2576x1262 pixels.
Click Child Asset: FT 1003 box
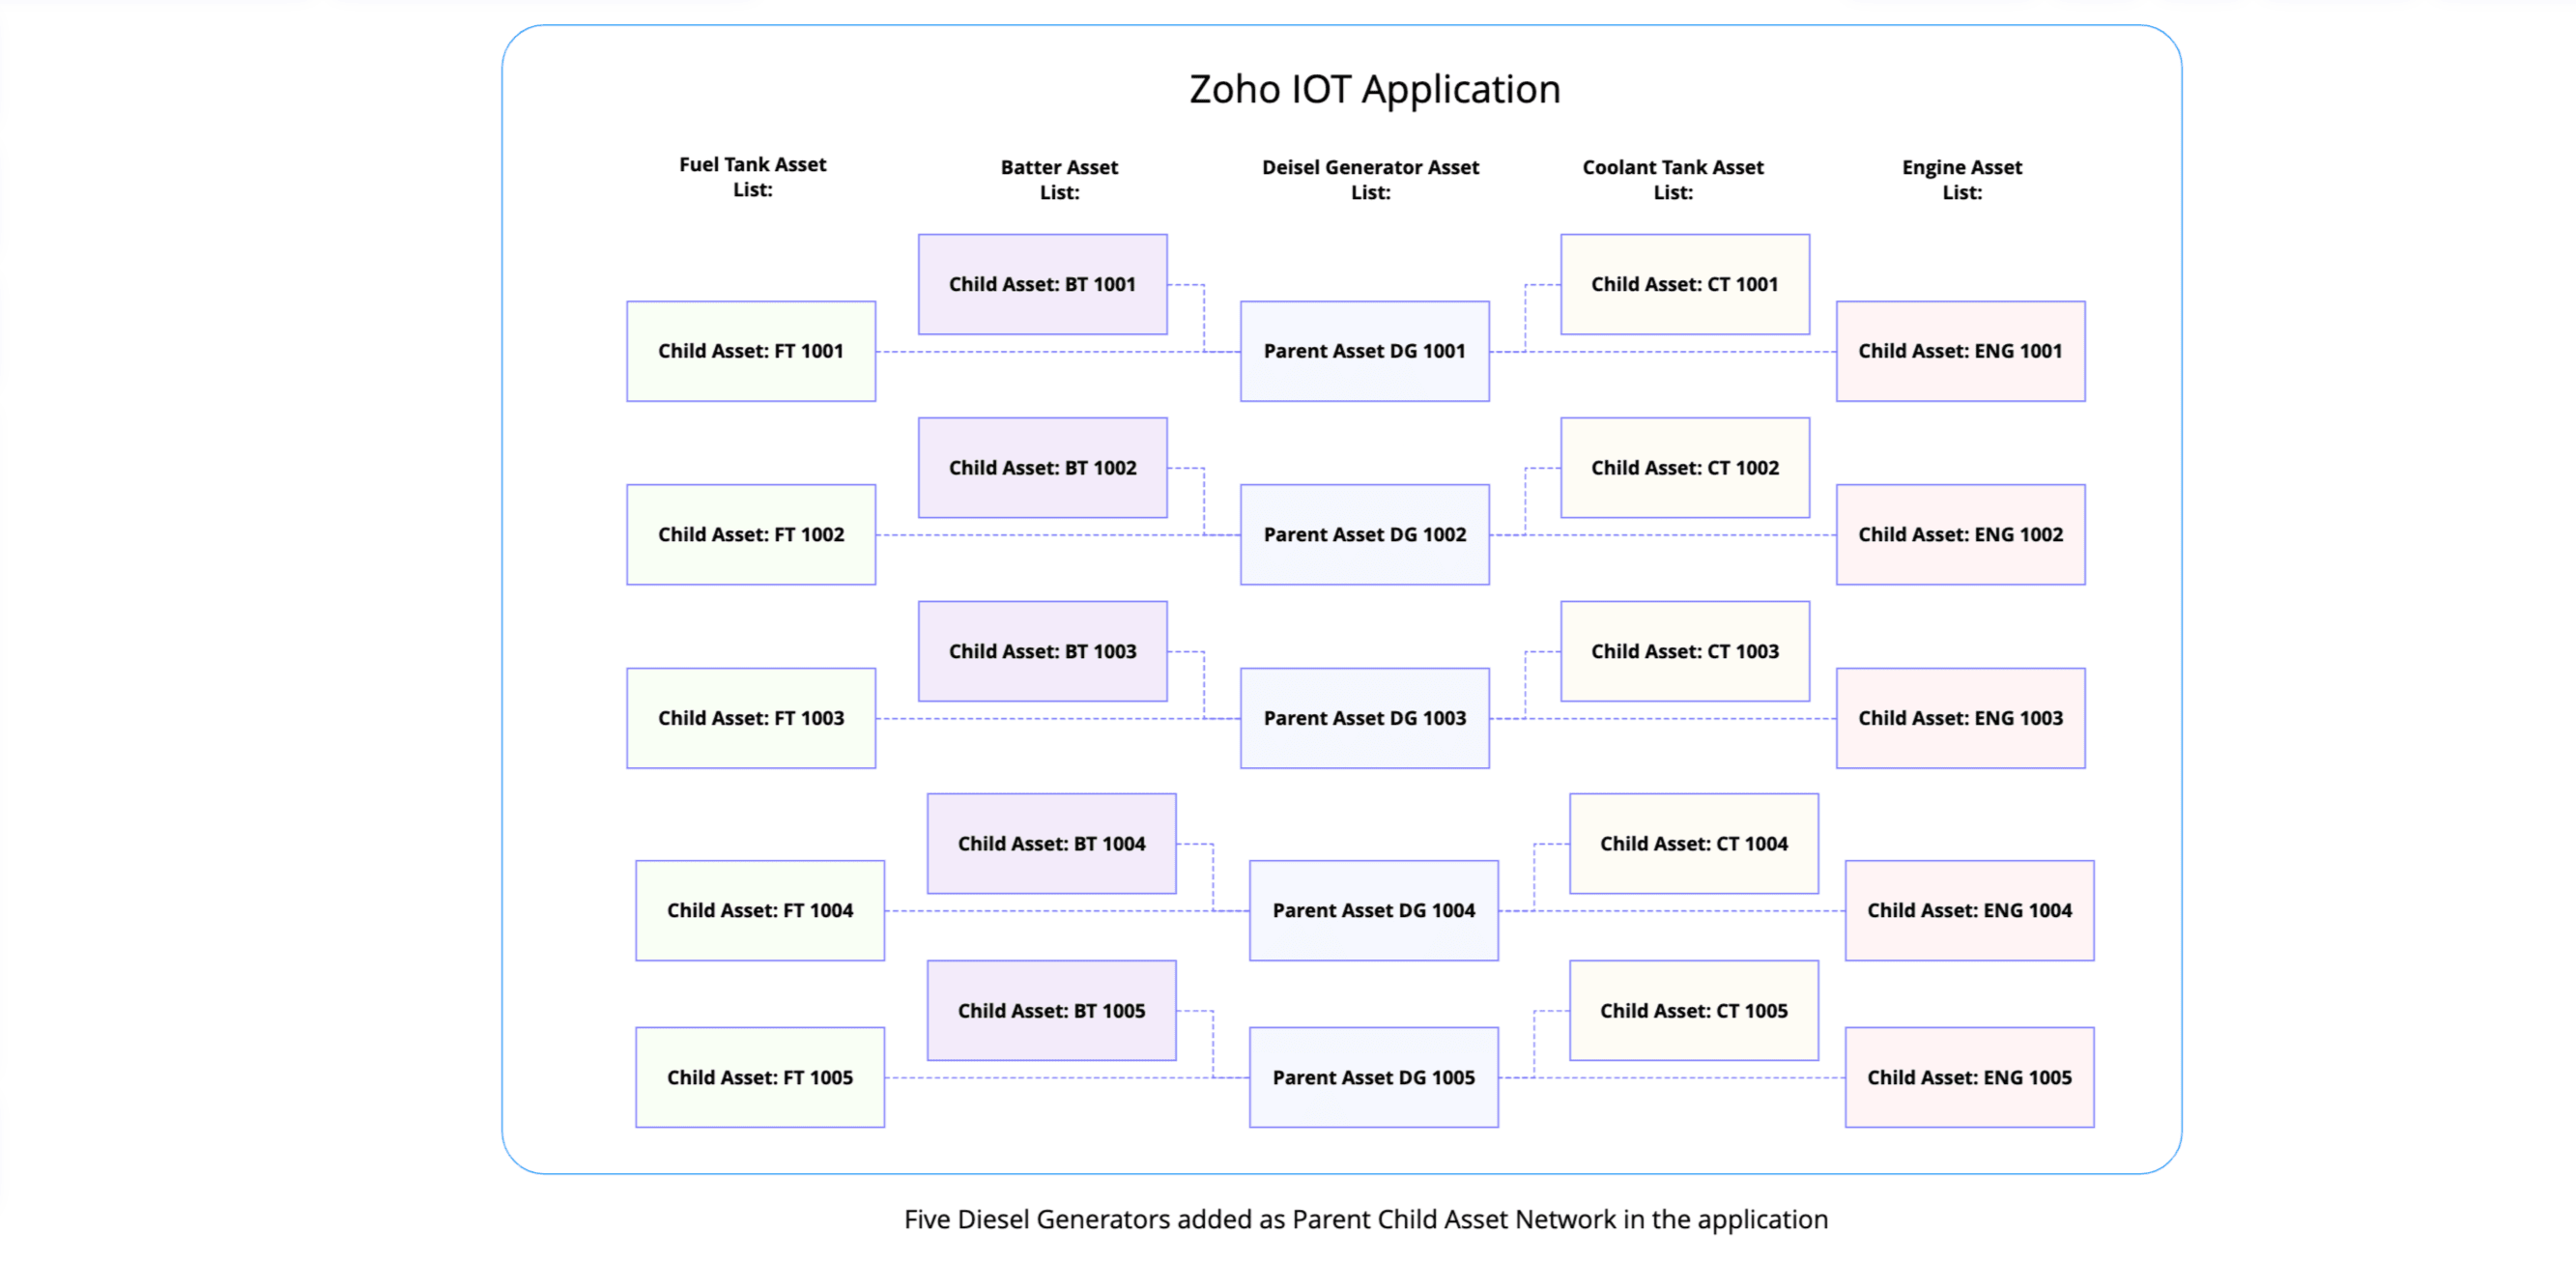(x=751, y=718)
